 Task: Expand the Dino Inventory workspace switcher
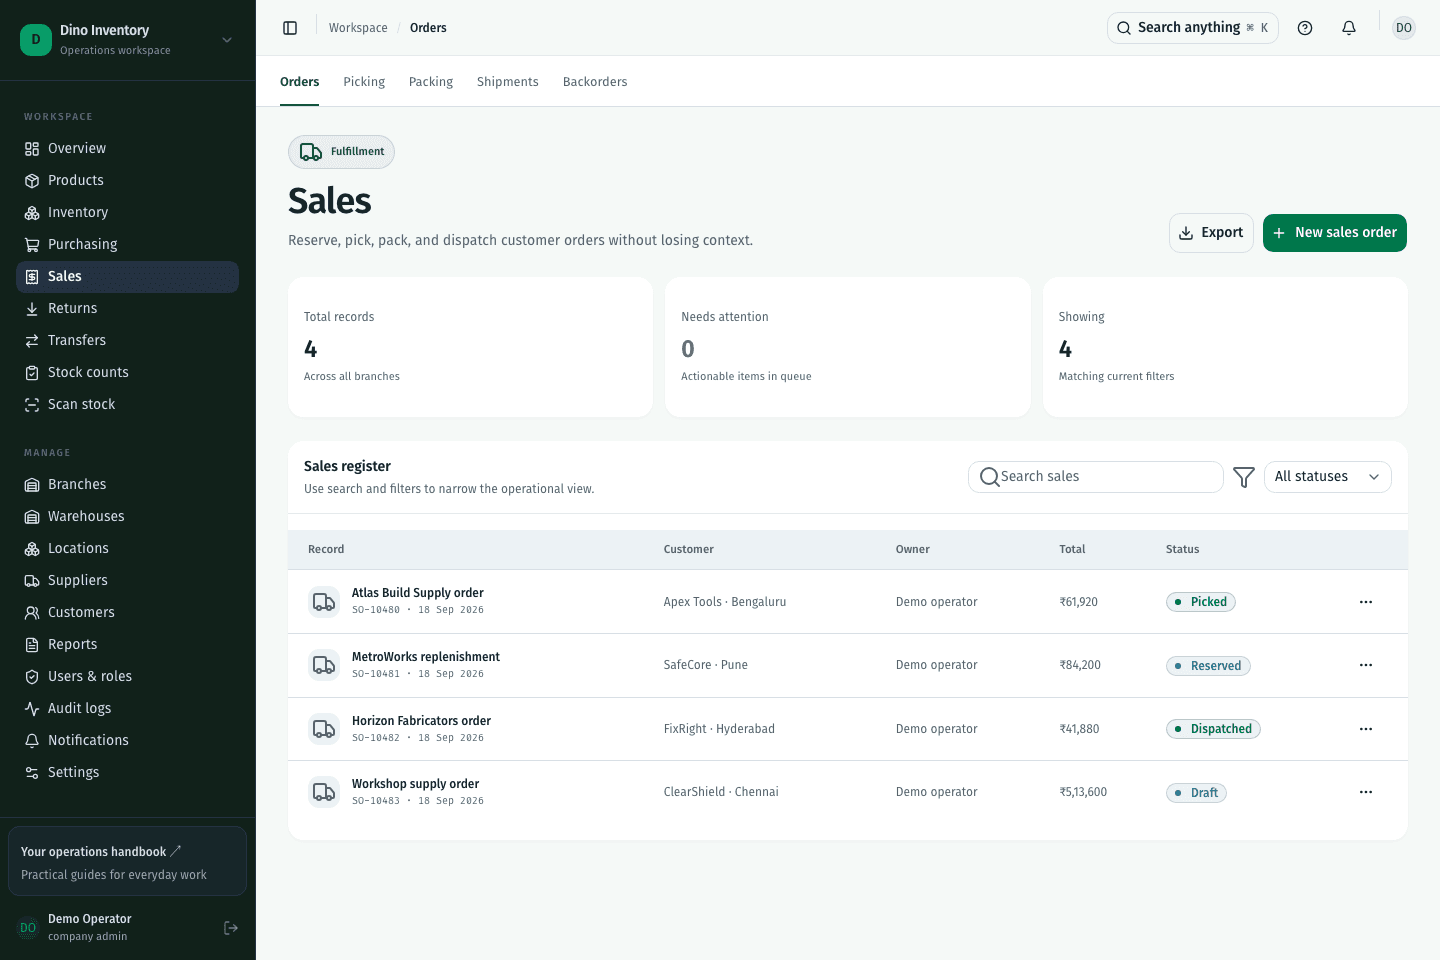coord(128,40)
